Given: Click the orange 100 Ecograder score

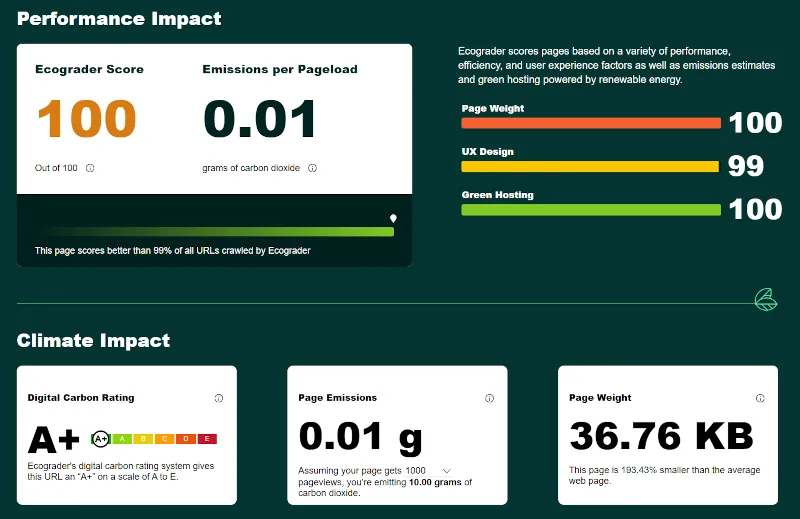Looking at the screenshot, I should pyautogui.click(x=87, y=118).
